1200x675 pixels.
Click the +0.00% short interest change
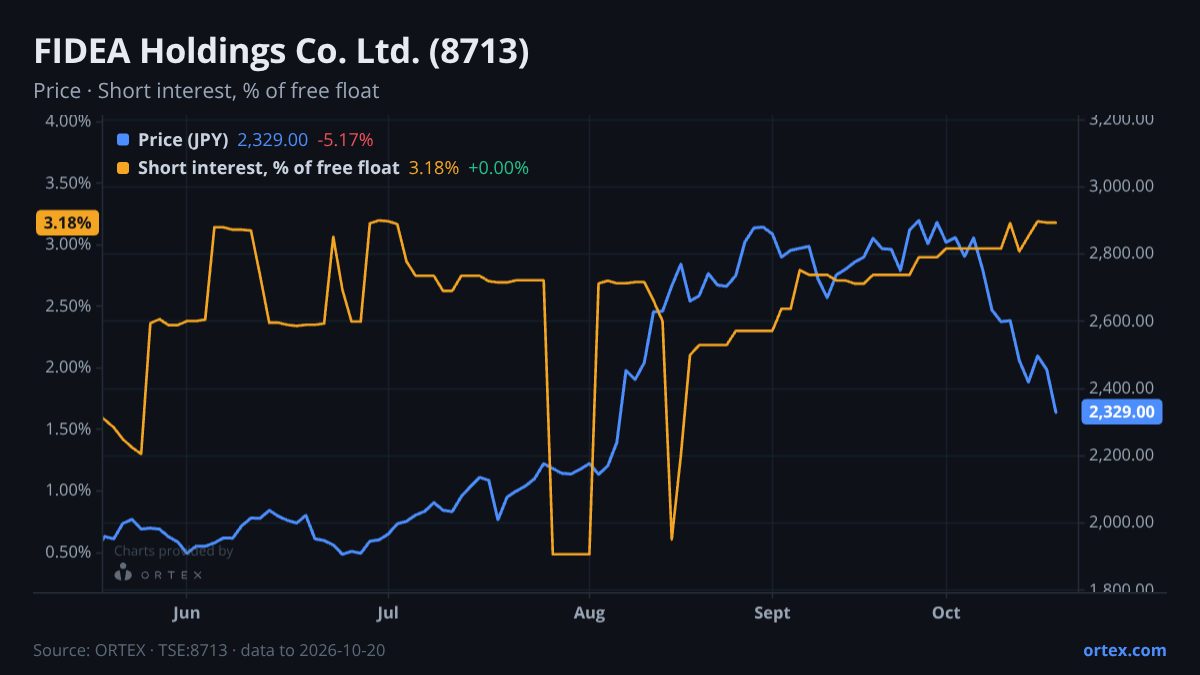(x=498, y=168)
